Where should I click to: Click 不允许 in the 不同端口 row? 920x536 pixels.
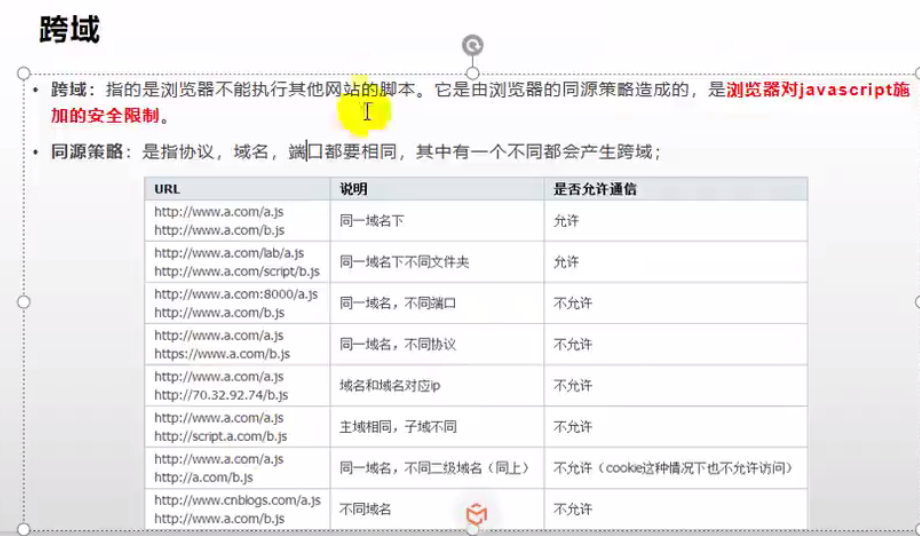tap(573, 303)
